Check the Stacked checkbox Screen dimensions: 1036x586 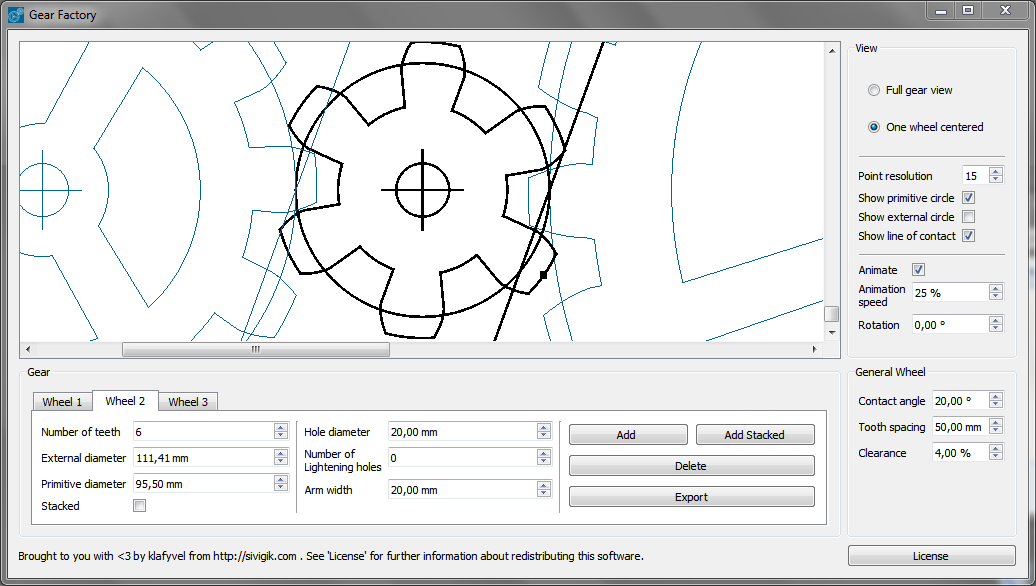(139, 505)
